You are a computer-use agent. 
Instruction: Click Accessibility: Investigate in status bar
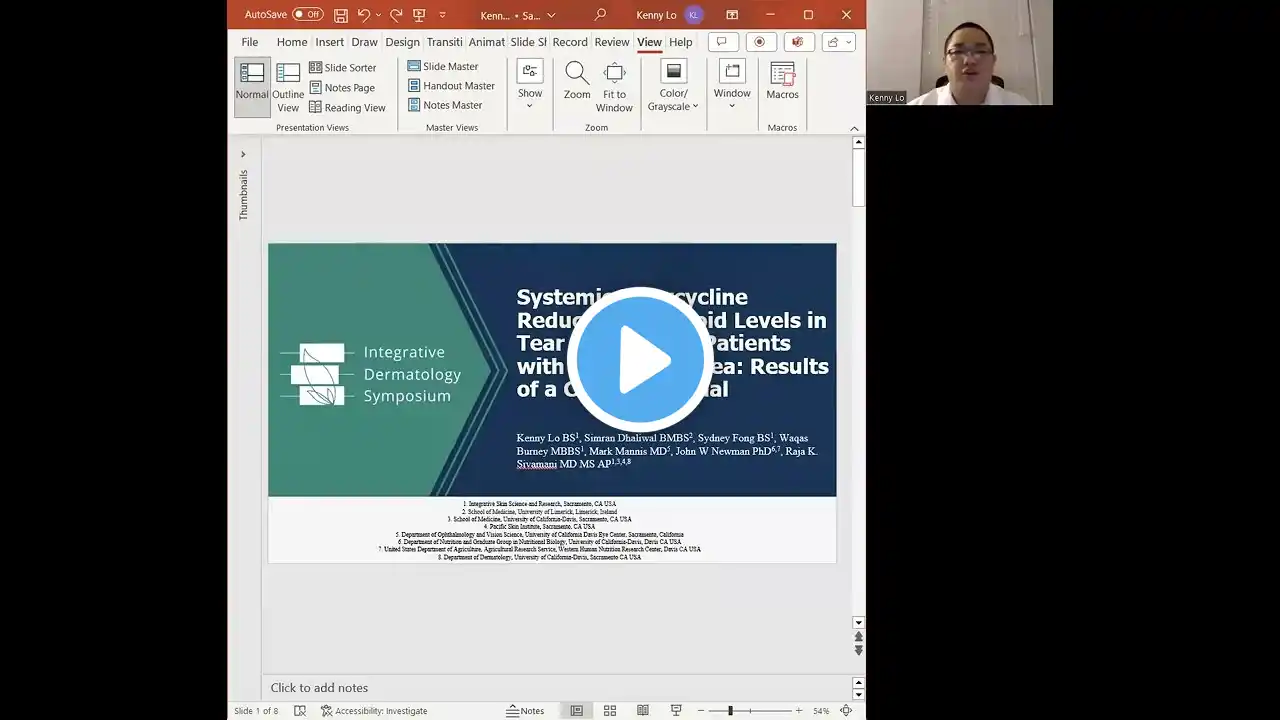tap(374, 711)
